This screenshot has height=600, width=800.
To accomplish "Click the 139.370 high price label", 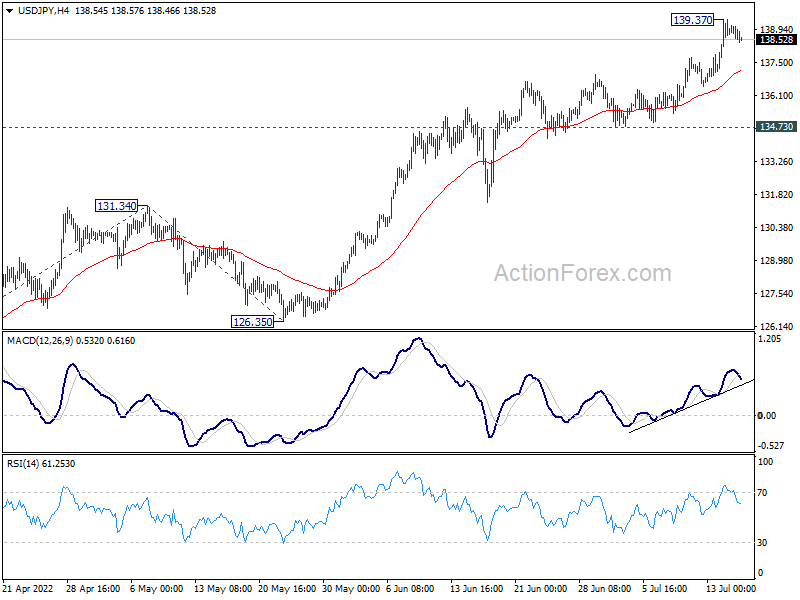I will [692, 20].
